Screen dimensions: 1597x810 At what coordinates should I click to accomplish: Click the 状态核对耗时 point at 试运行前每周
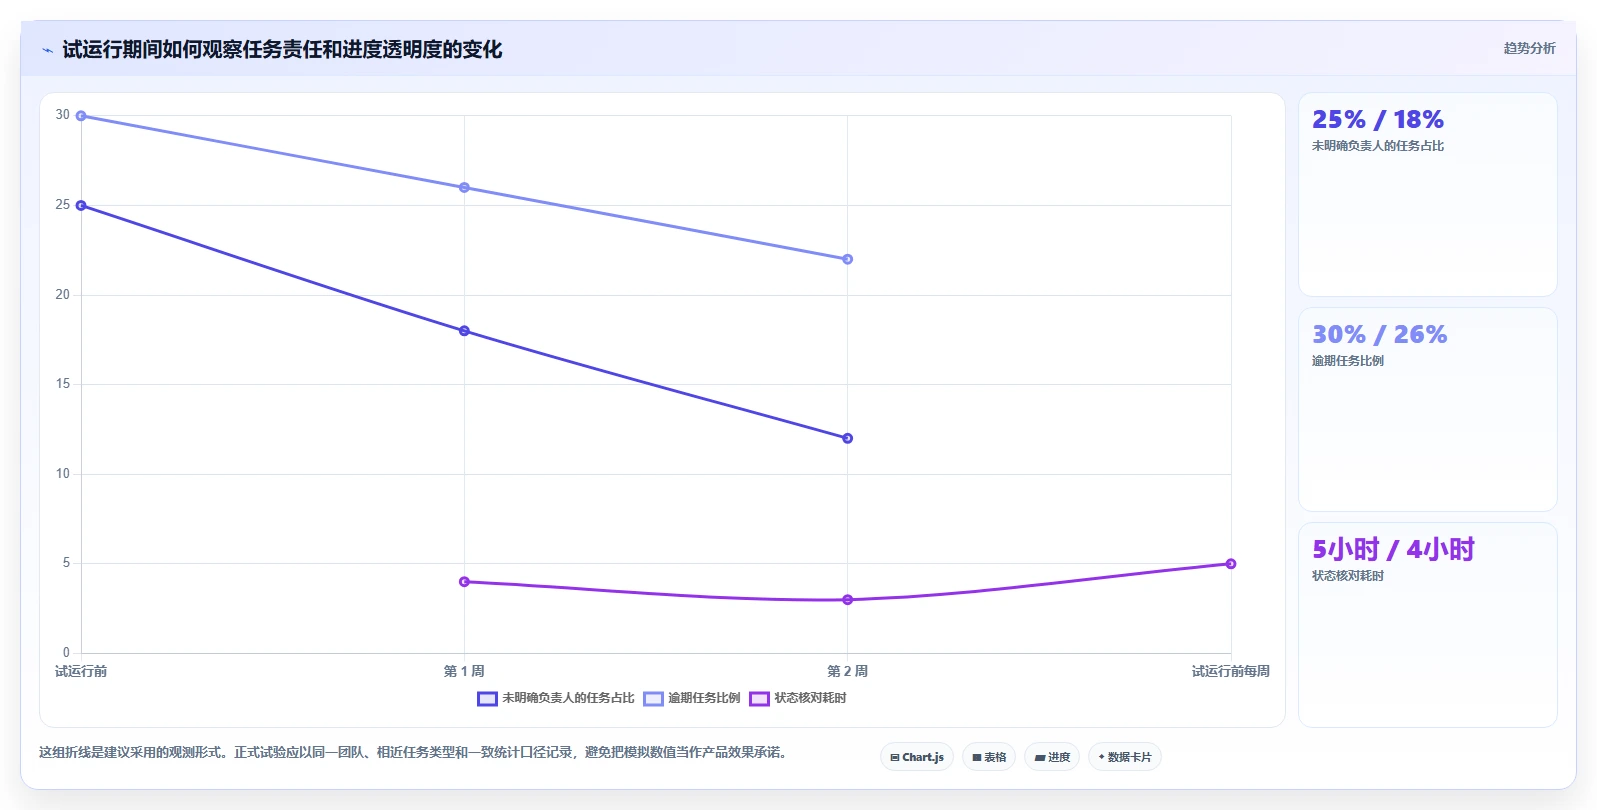(1230, 564)
